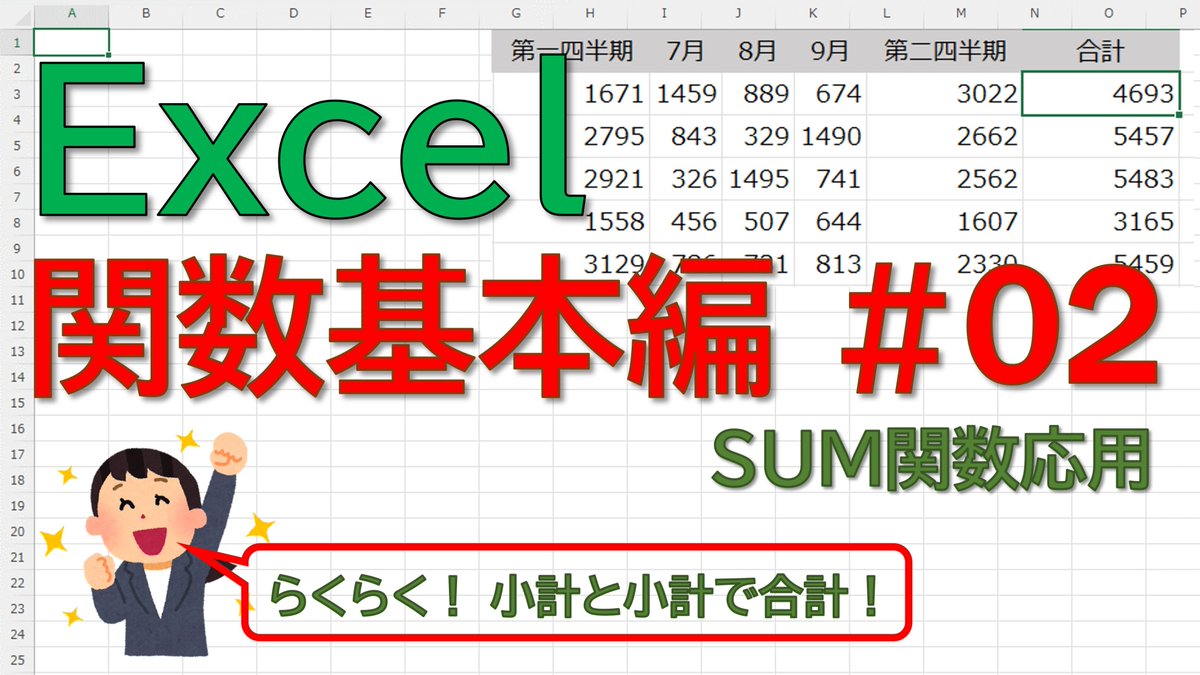Select column E header
1200x675 pixels.
point(367,14)
